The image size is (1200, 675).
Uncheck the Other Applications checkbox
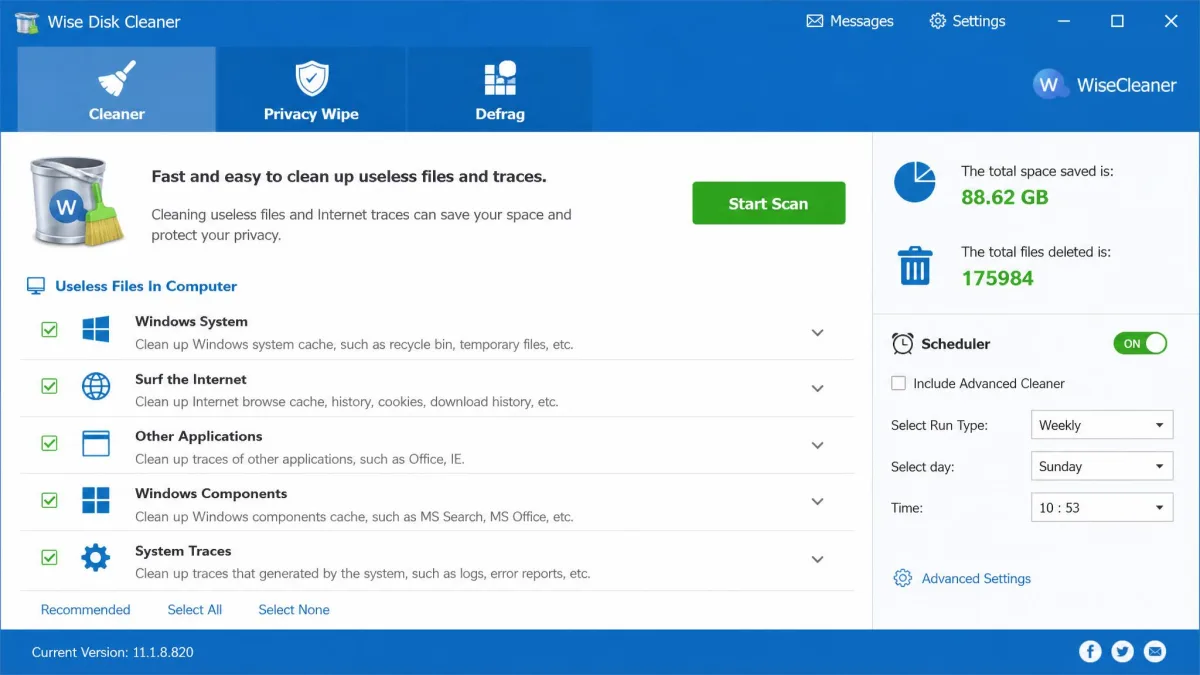(49, 443)
